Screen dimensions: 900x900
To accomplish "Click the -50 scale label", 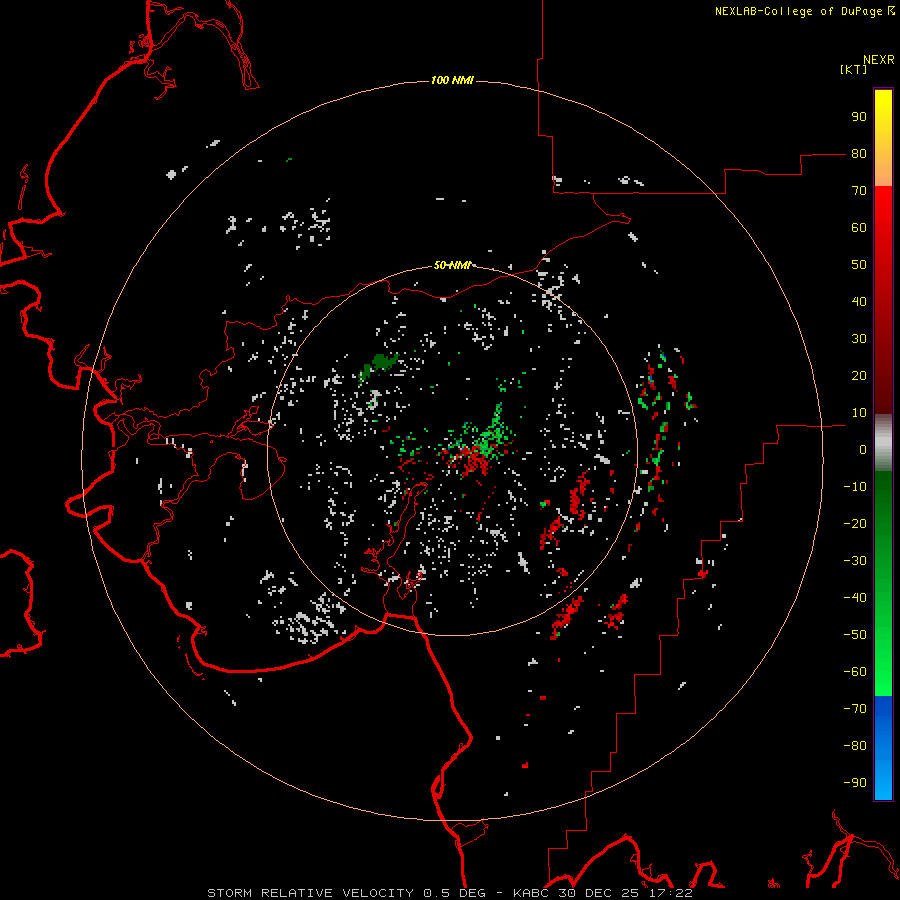I will coord(855,634).
